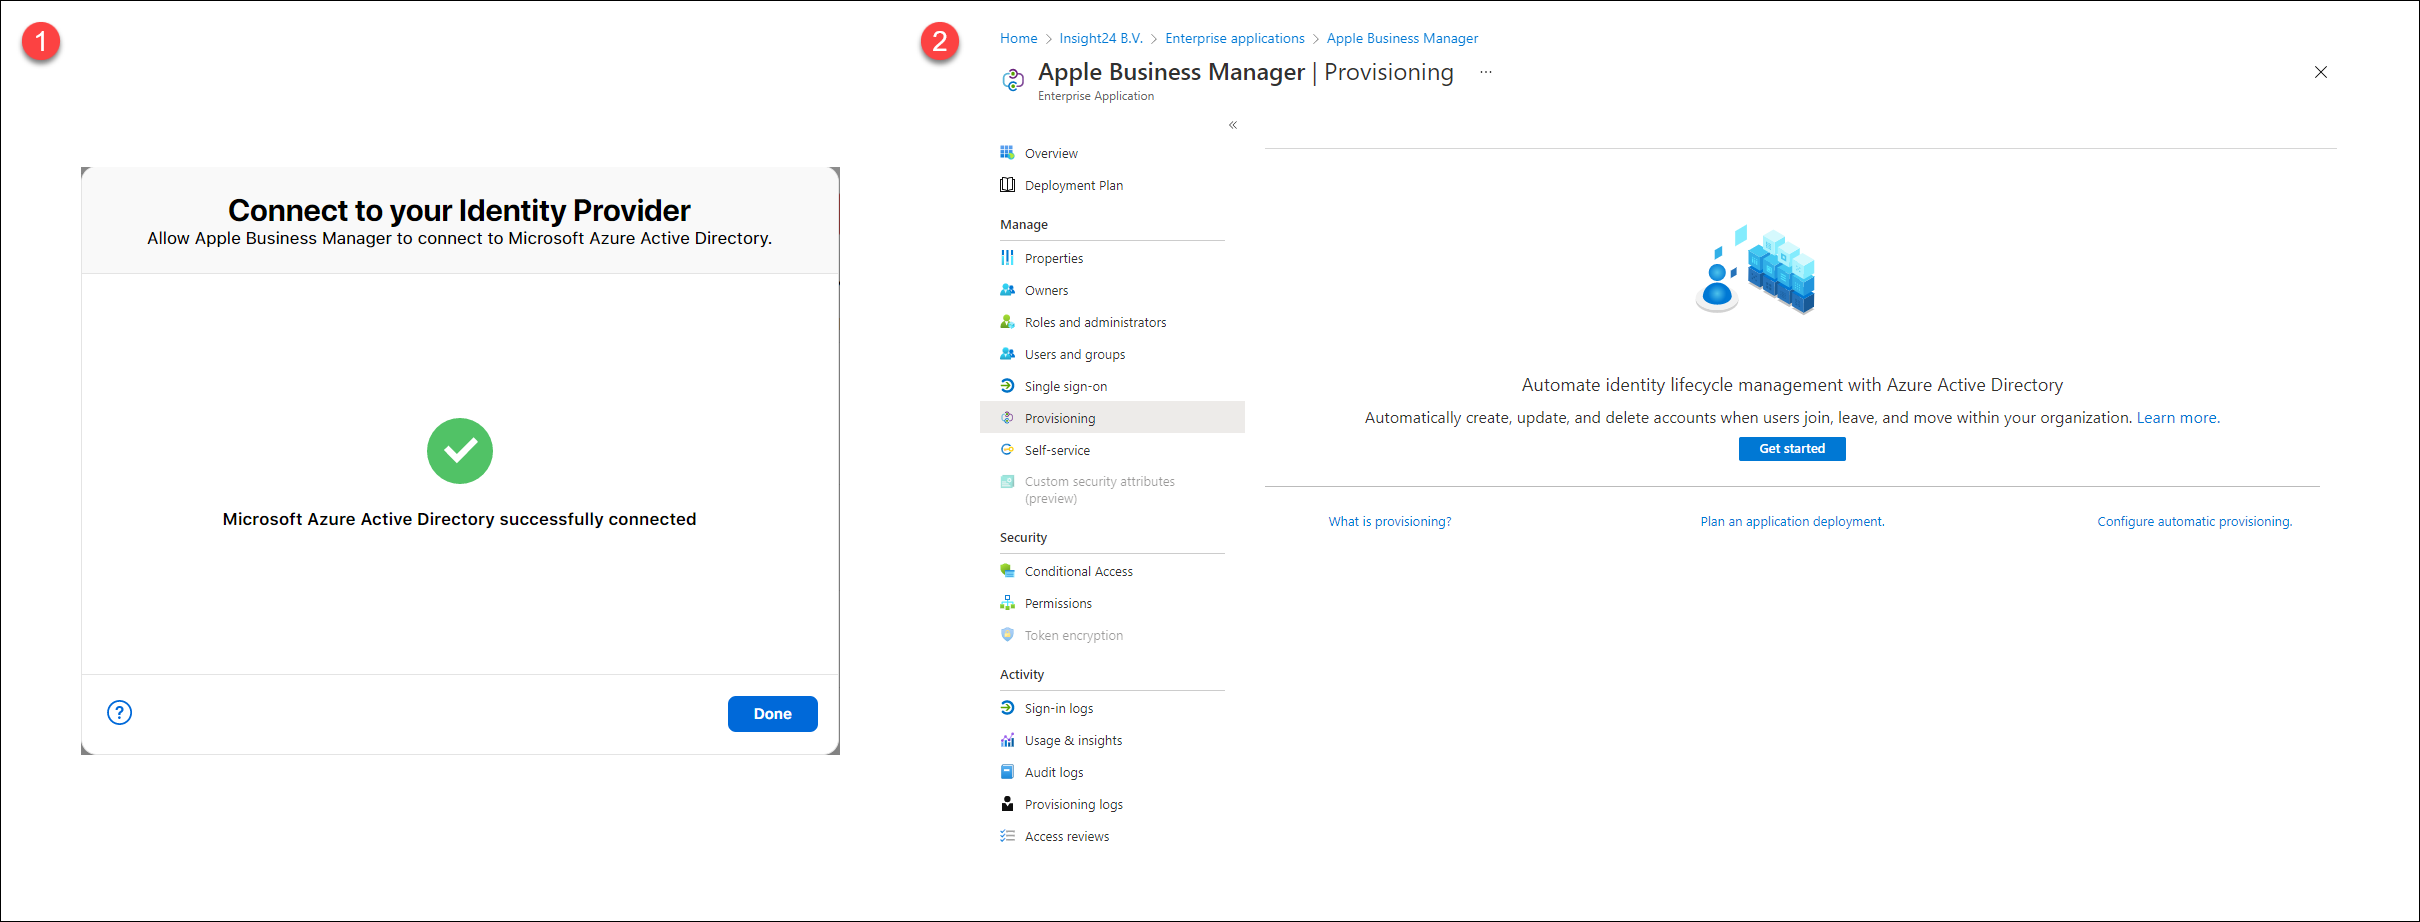Image resolution: width=2420 pixels, height=922 pixels.
Task: Click the Permissions hierarchy icon
Action: click(x=1007, y=603)
